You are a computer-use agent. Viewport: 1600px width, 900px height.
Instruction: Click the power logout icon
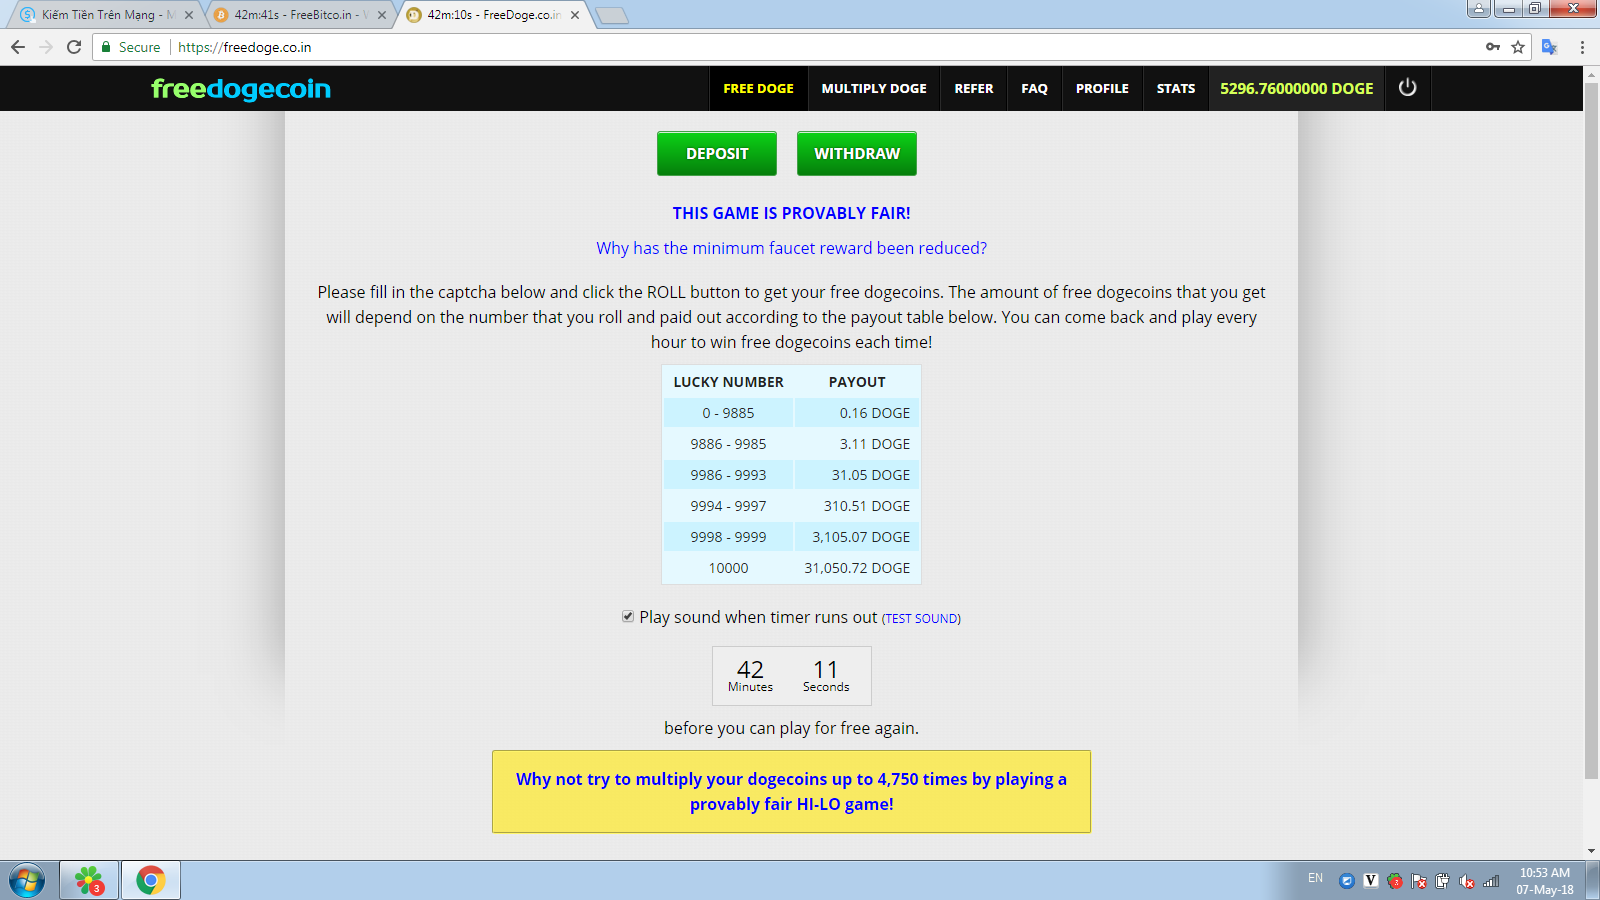1407,88
